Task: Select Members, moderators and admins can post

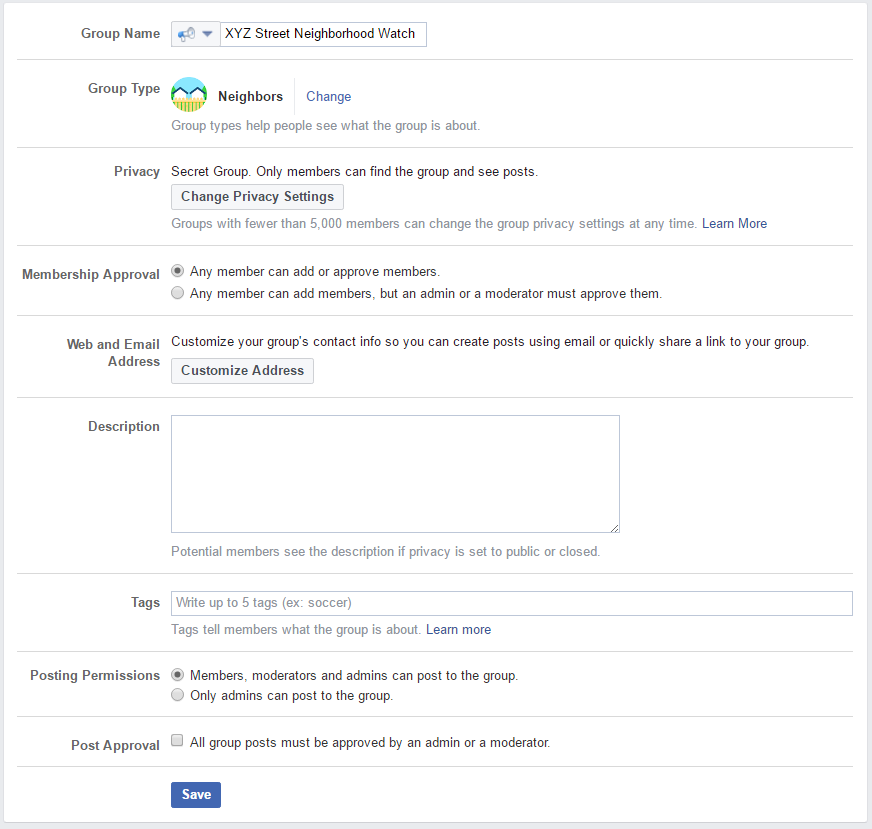Action: (177, 674)
